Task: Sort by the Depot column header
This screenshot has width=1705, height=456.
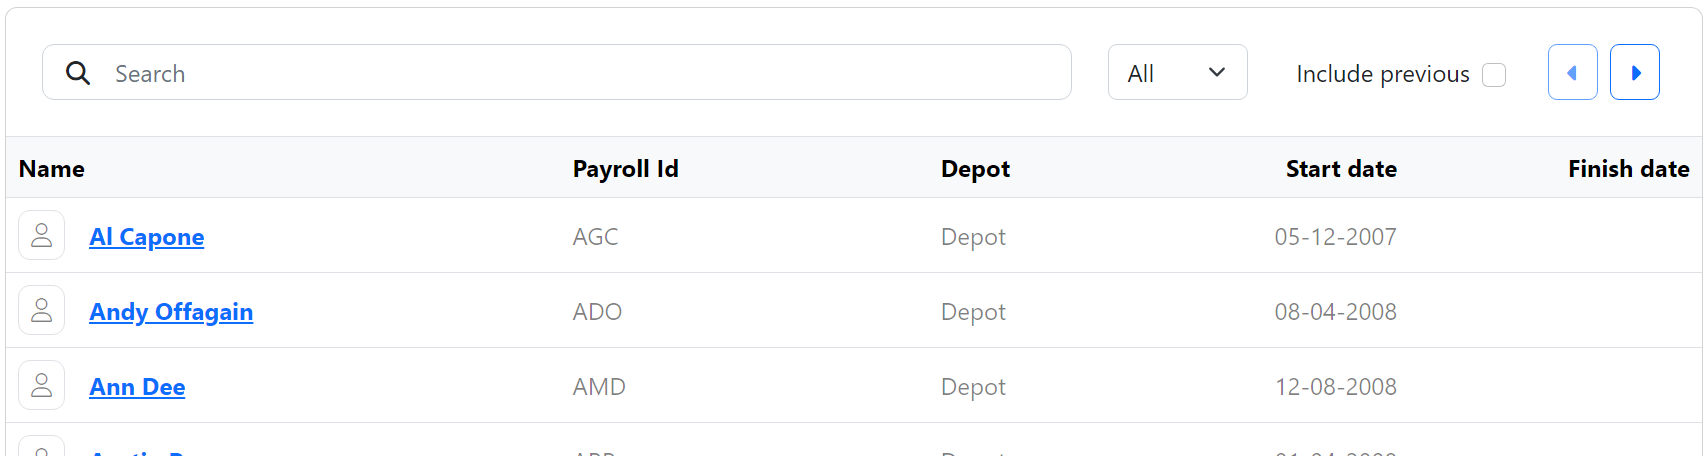Action: pos(975,169)
